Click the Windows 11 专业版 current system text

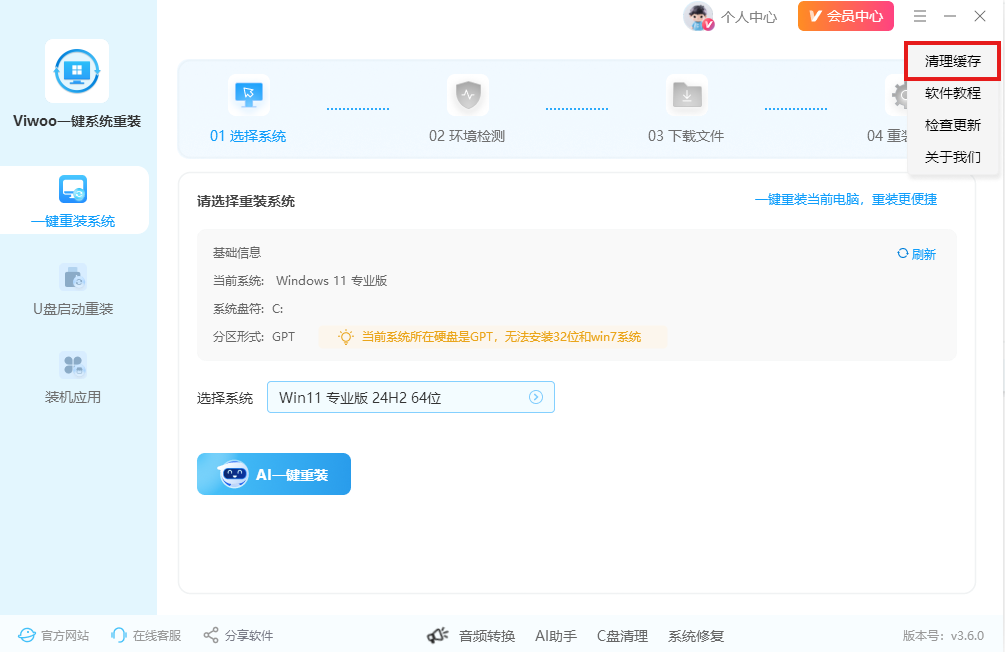pos(331,281)
